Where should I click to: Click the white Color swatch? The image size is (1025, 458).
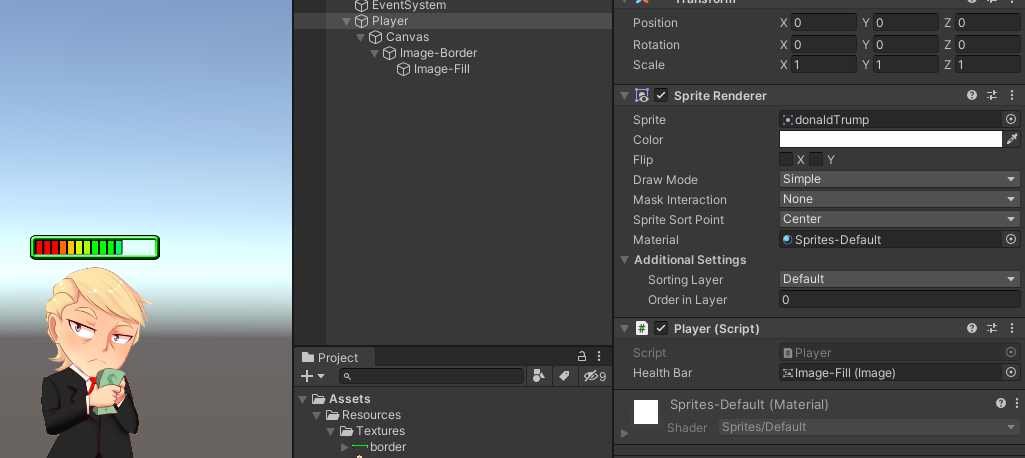pos(890,139)
